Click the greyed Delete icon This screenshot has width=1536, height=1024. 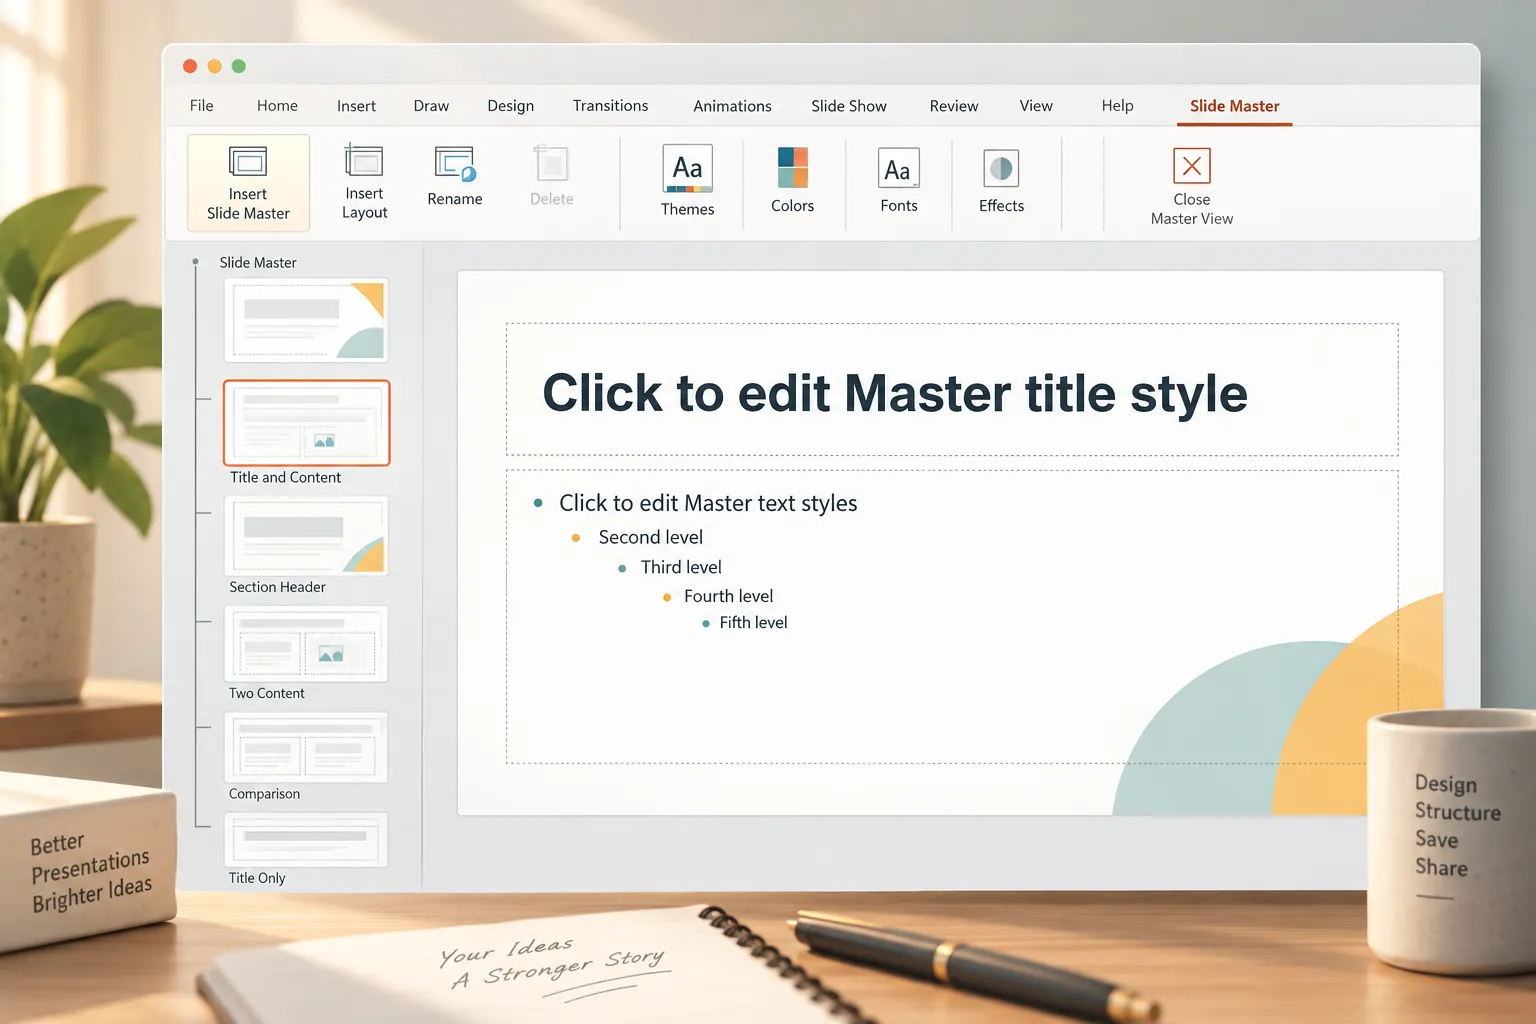click(x=551, y=164)
